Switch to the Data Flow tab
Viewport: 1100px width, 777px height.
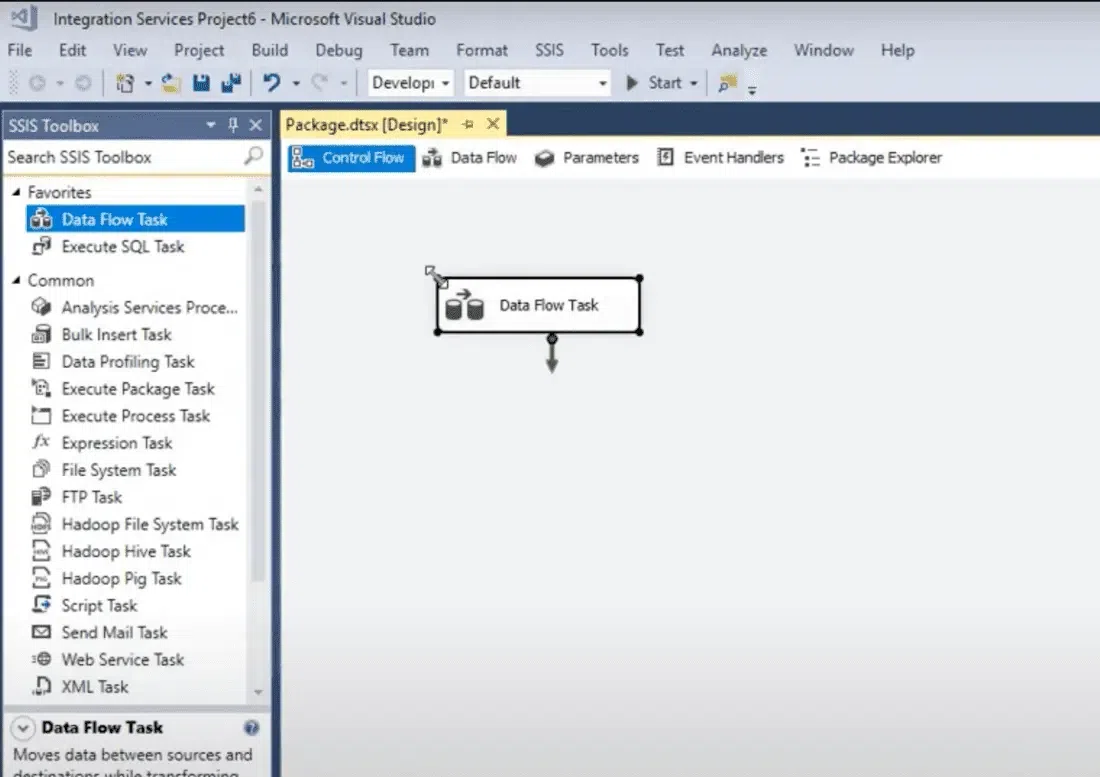pyautogui.click(x=470, y=158)
